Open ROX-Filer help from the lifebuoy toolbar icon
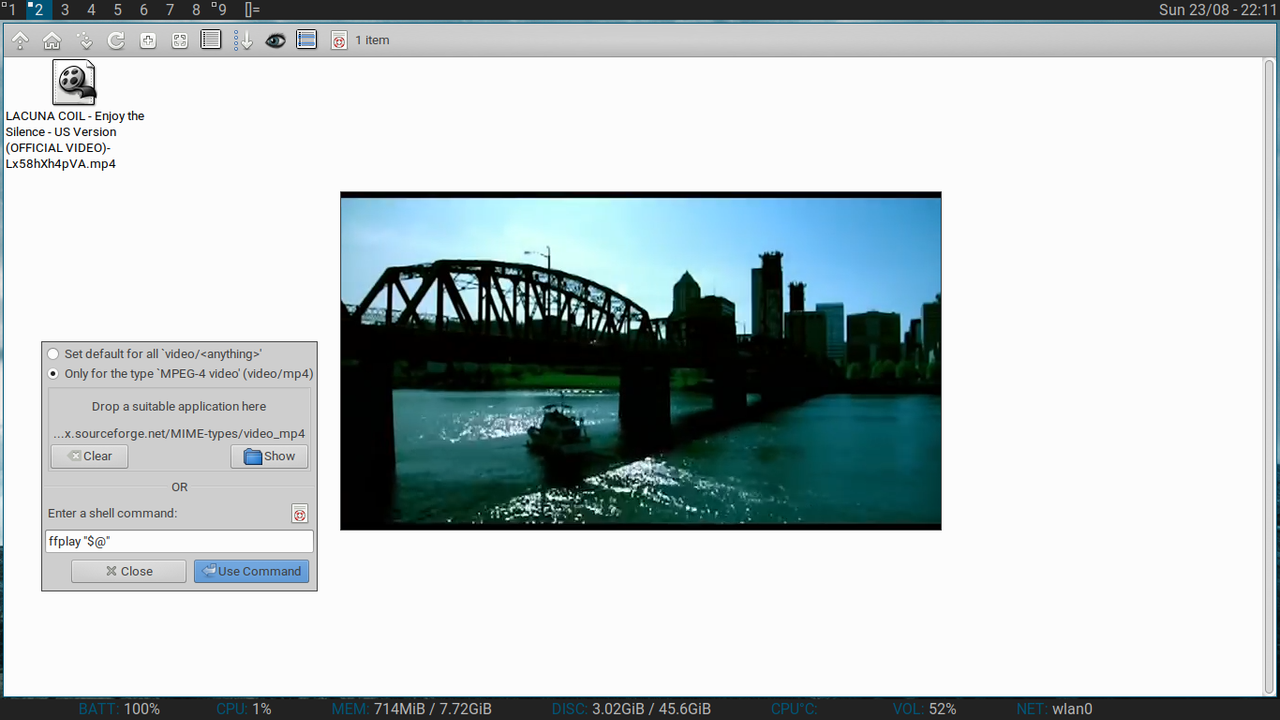The height and width of the screenshot is (720, 1280). pos(339,40)
